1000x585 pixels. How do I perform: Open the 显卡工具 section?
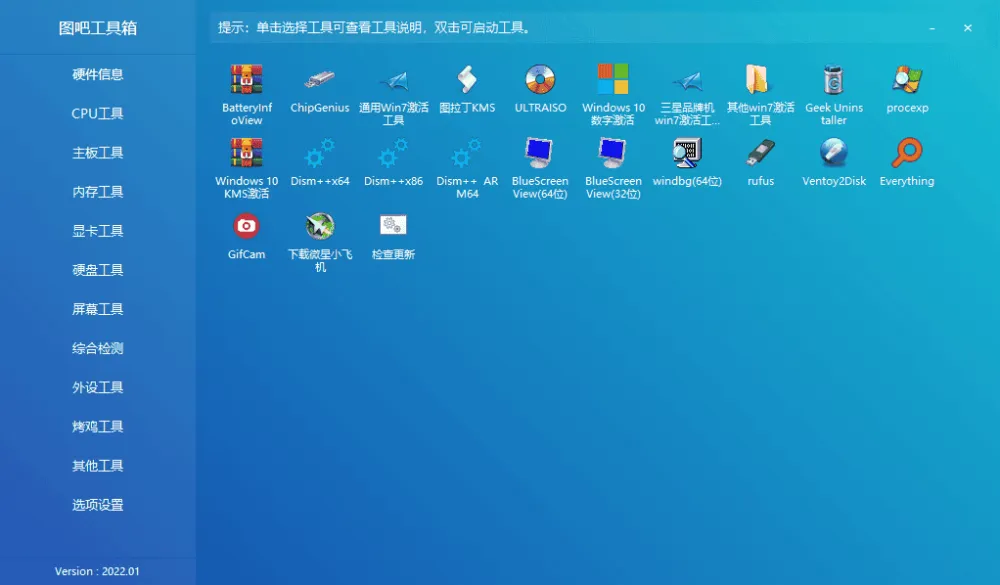[97, 231]
